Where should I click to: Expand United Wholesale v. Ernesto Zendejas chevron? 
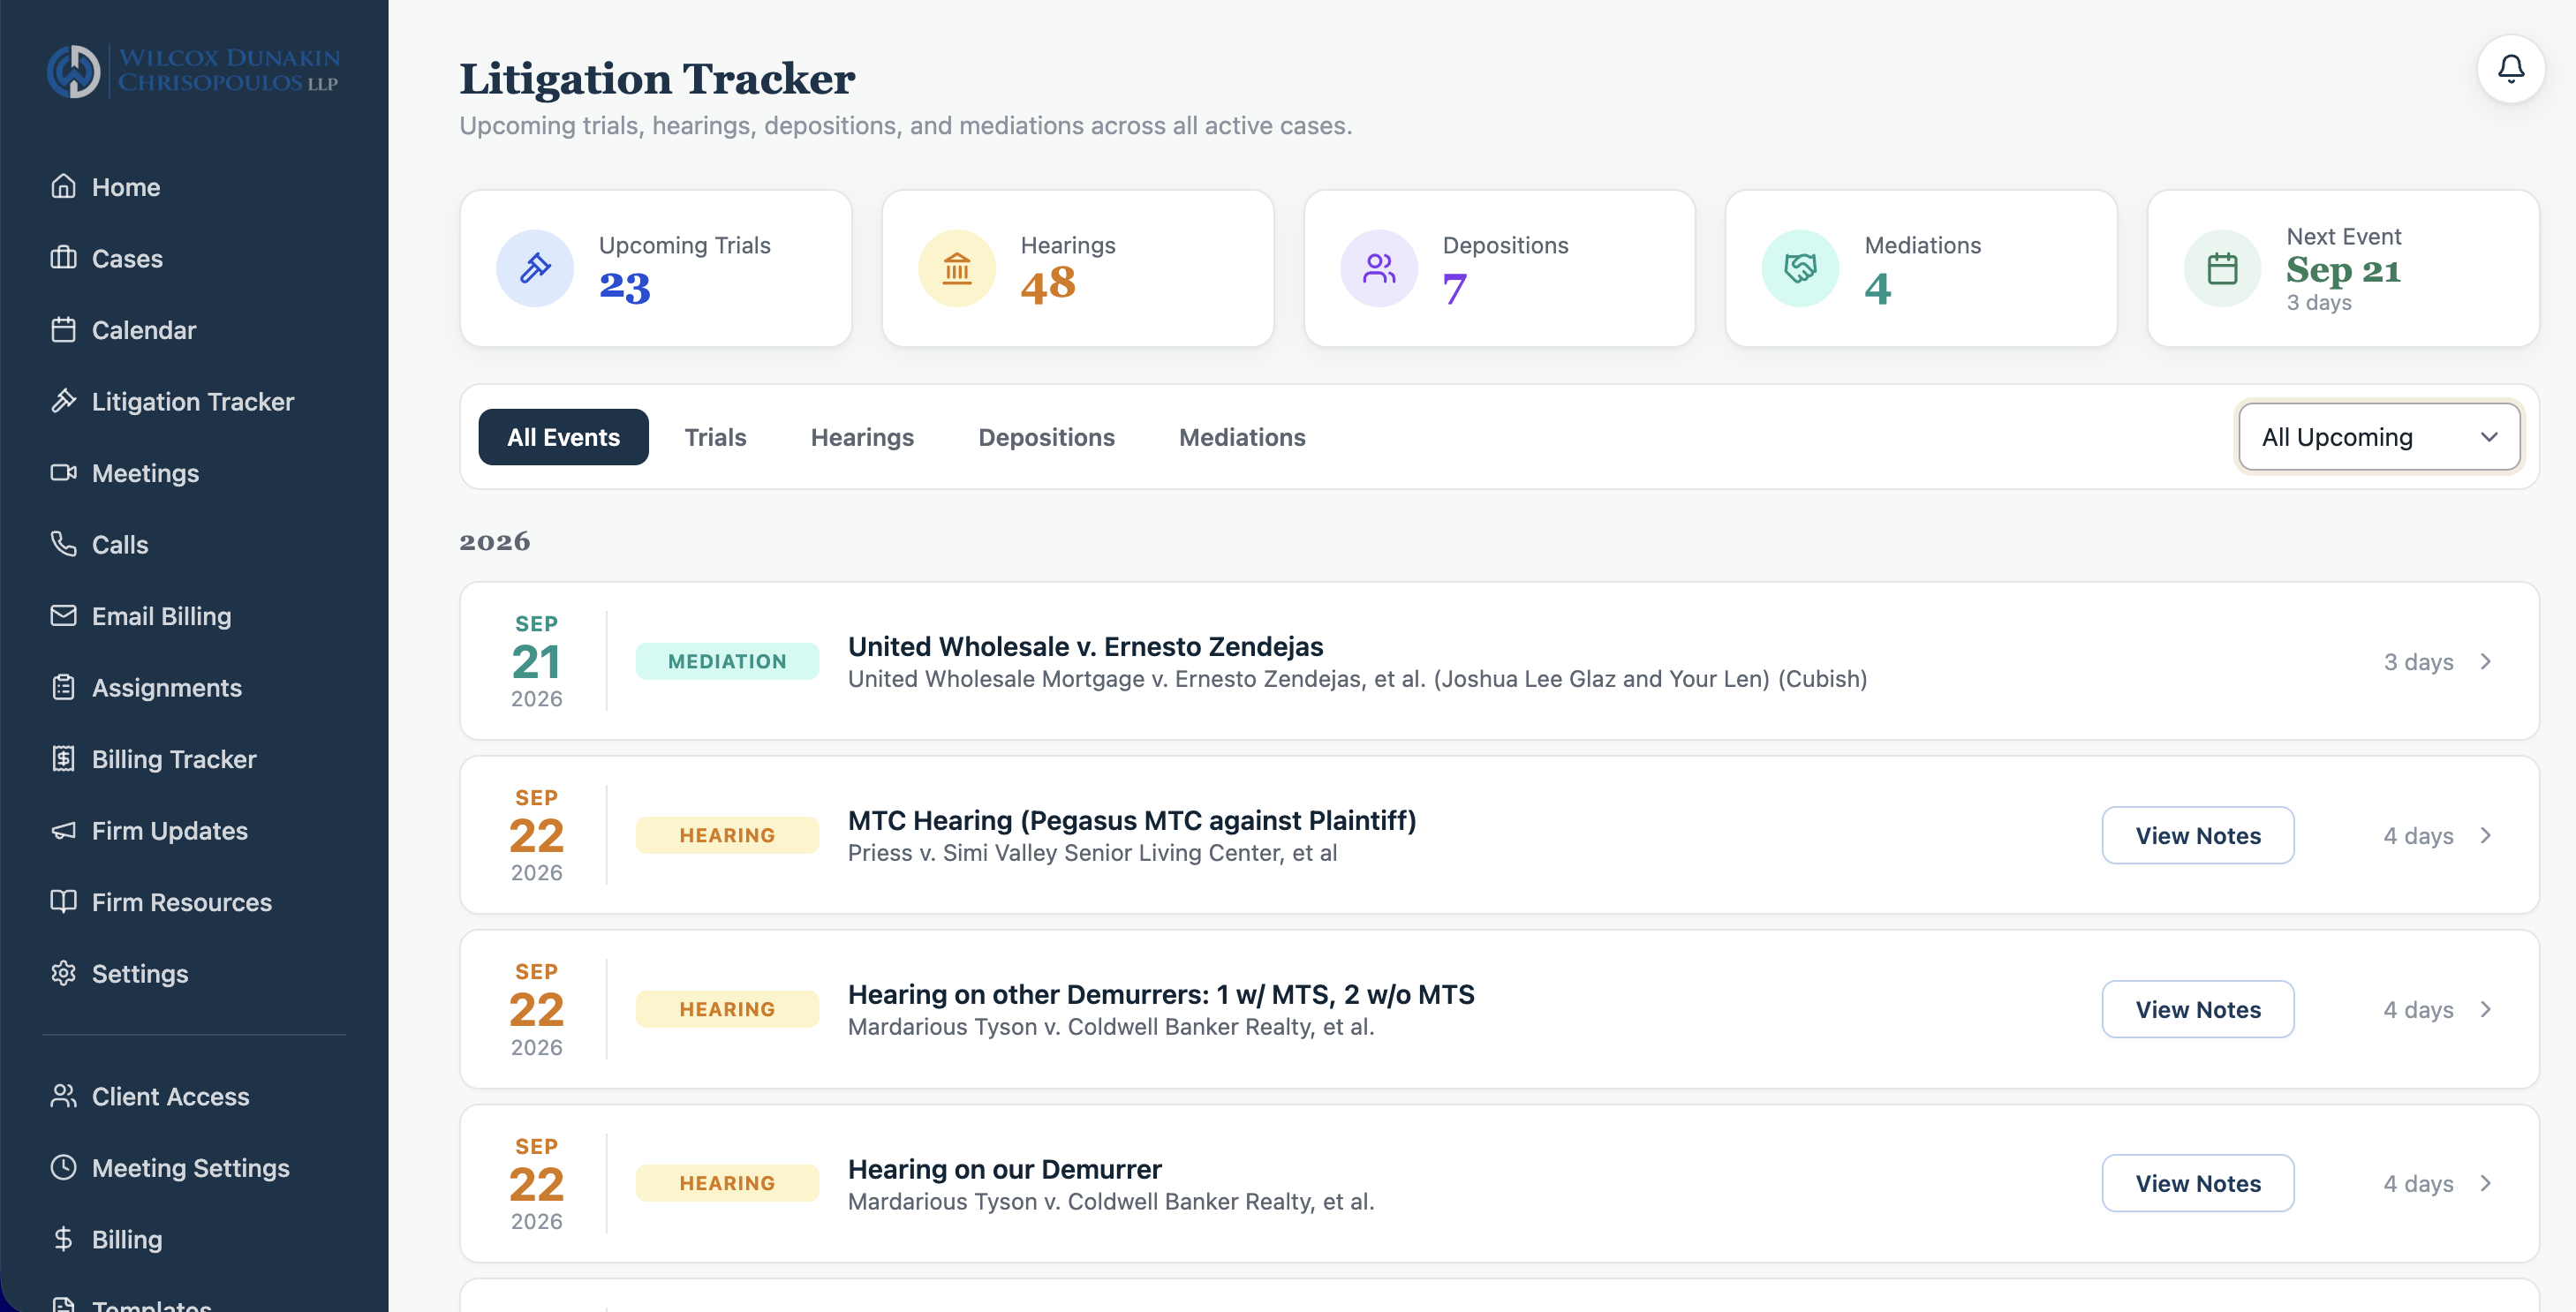coord(2486,662)
